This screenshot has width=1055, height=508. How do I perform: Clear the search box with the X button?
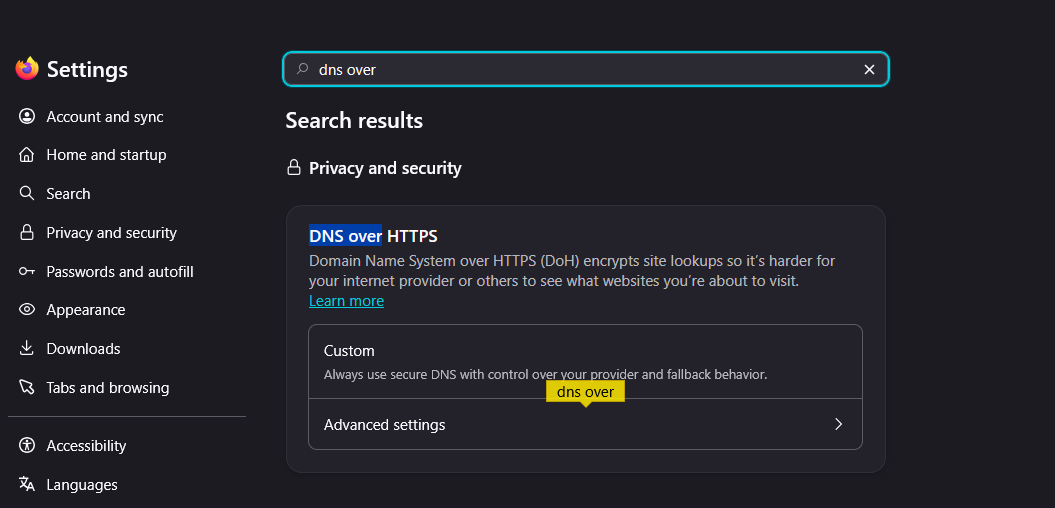[x=869, y=69]
